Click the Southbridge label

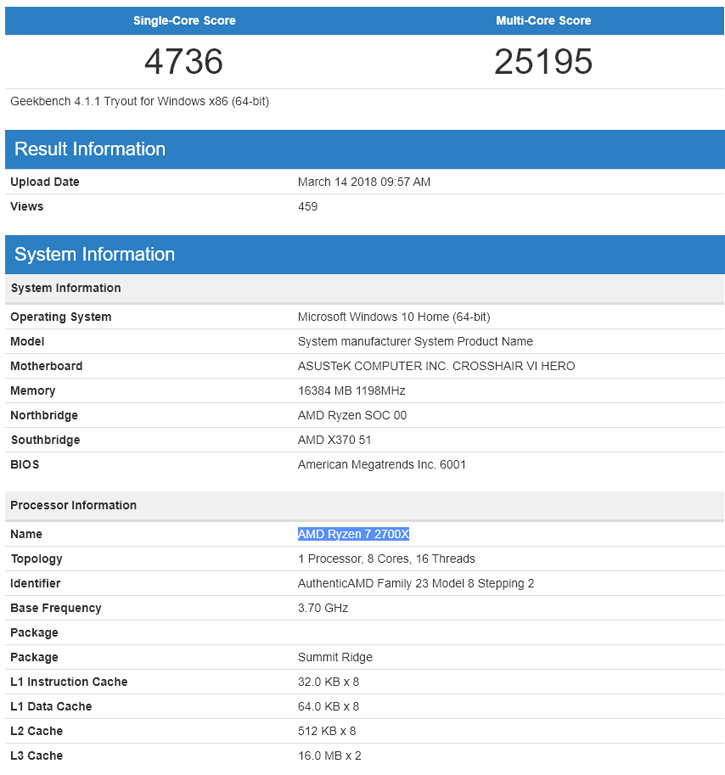[x=45, y=440]
